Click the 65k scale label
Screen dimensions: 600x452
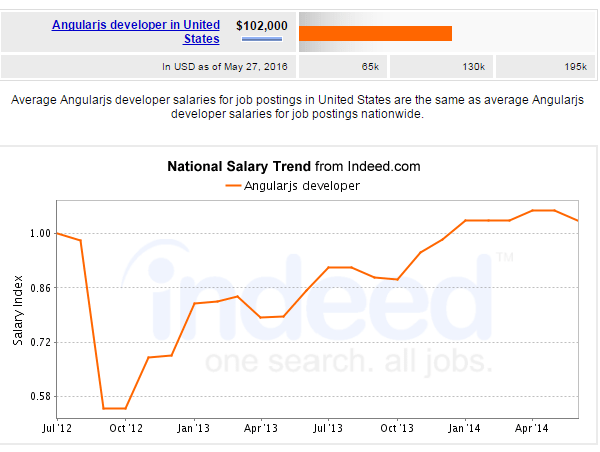tap(370, 67)
